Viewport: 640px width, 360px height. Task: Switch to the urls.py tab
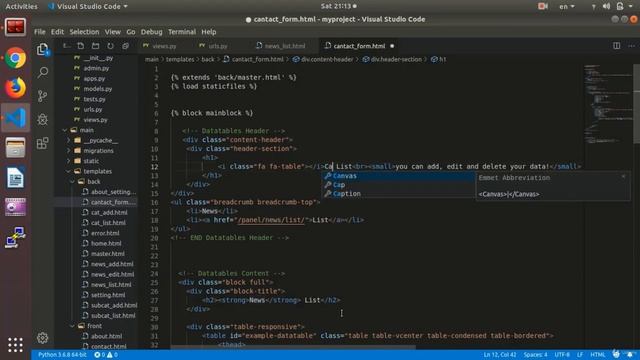coord(218,46)
